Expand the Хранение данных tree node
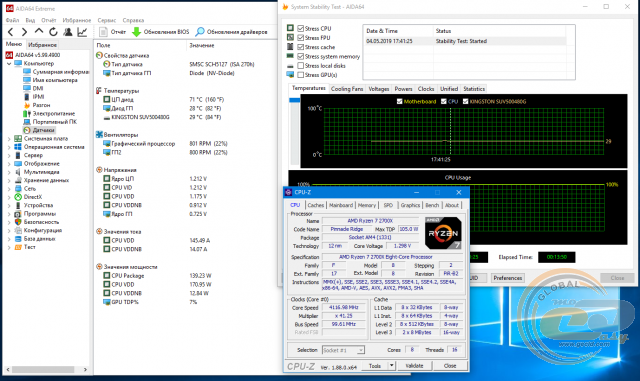This screenshot has width=640, height=381. pyautogui.click(x=9, y=180)
